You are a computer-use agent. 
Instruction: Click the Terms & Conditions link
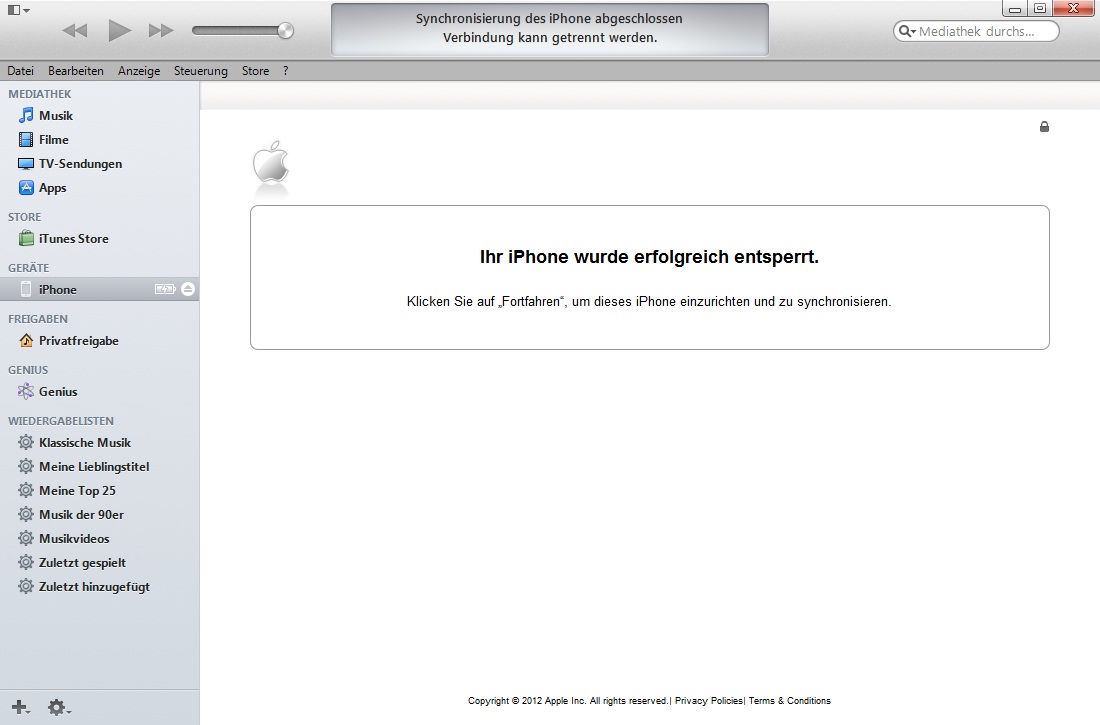[789, 701]
